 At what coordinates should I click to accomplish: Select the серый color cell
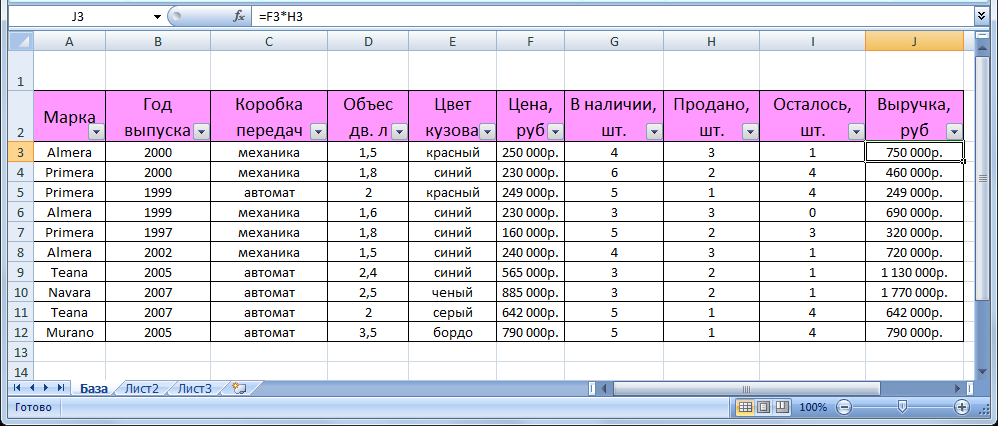click(452, 313)
